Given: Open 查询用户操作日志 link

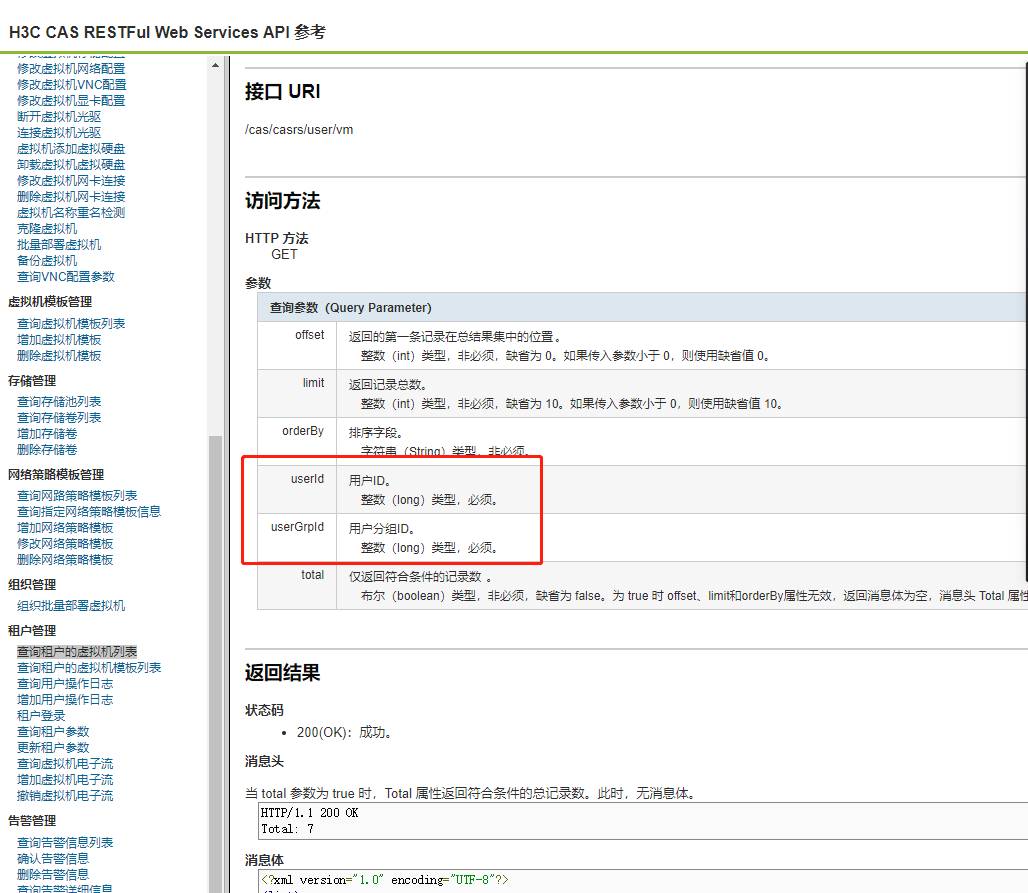Looking at the screenshot, I should point(65,684).
